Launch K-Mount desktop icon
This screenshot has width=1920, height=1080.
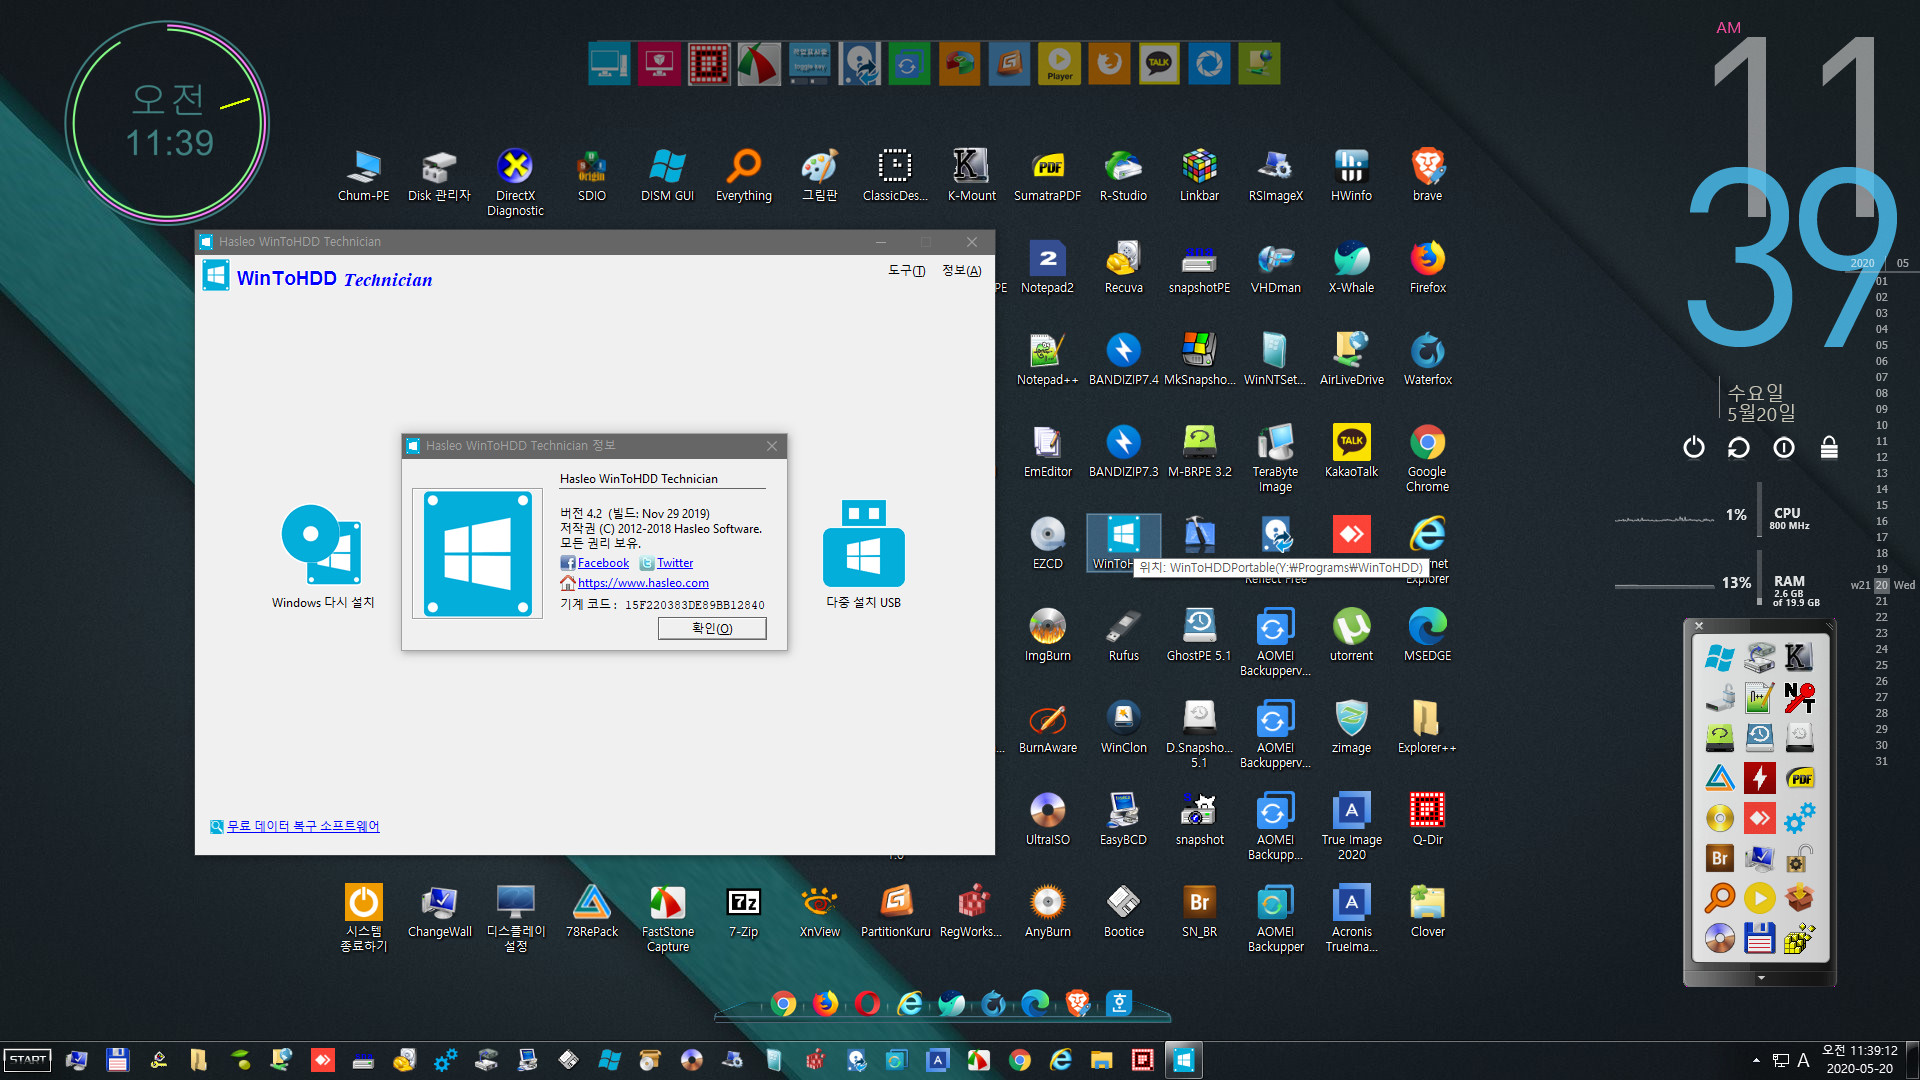click(971, 175)
